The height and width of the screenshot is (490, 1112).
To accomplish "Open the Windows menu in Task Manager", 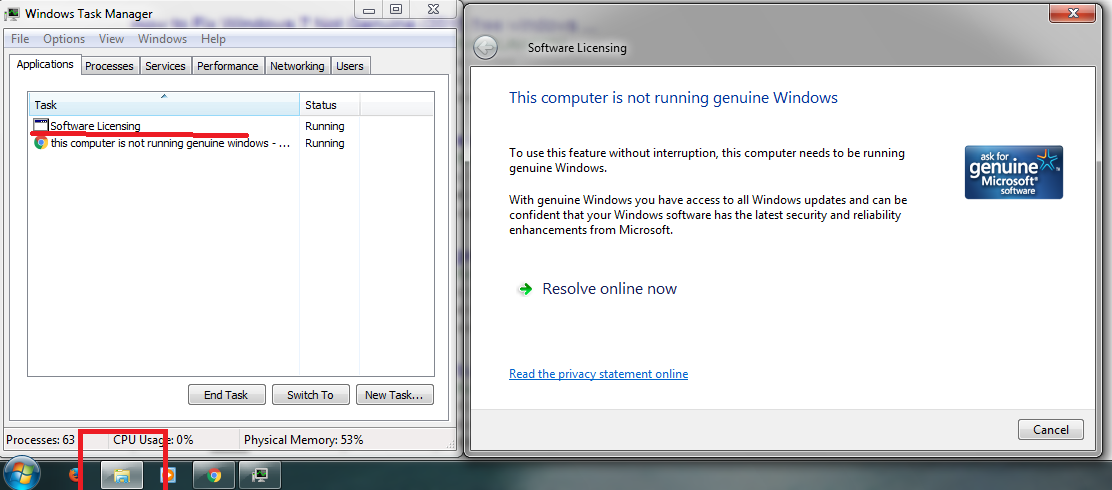I will click(x=162, y=39).
